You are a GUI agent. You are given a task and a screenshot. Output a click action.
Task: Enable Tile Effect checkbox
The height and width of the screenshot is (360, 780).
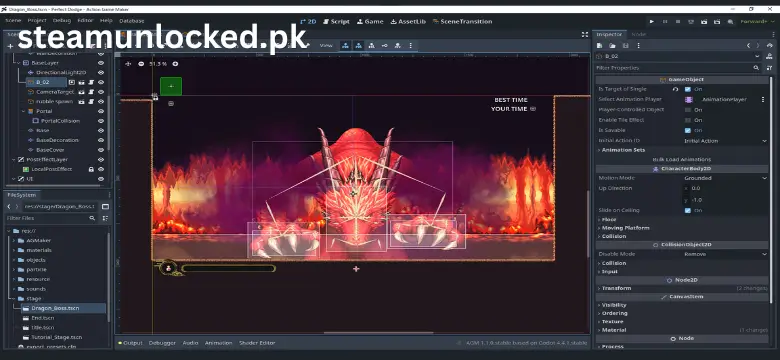tap(687, 120)
